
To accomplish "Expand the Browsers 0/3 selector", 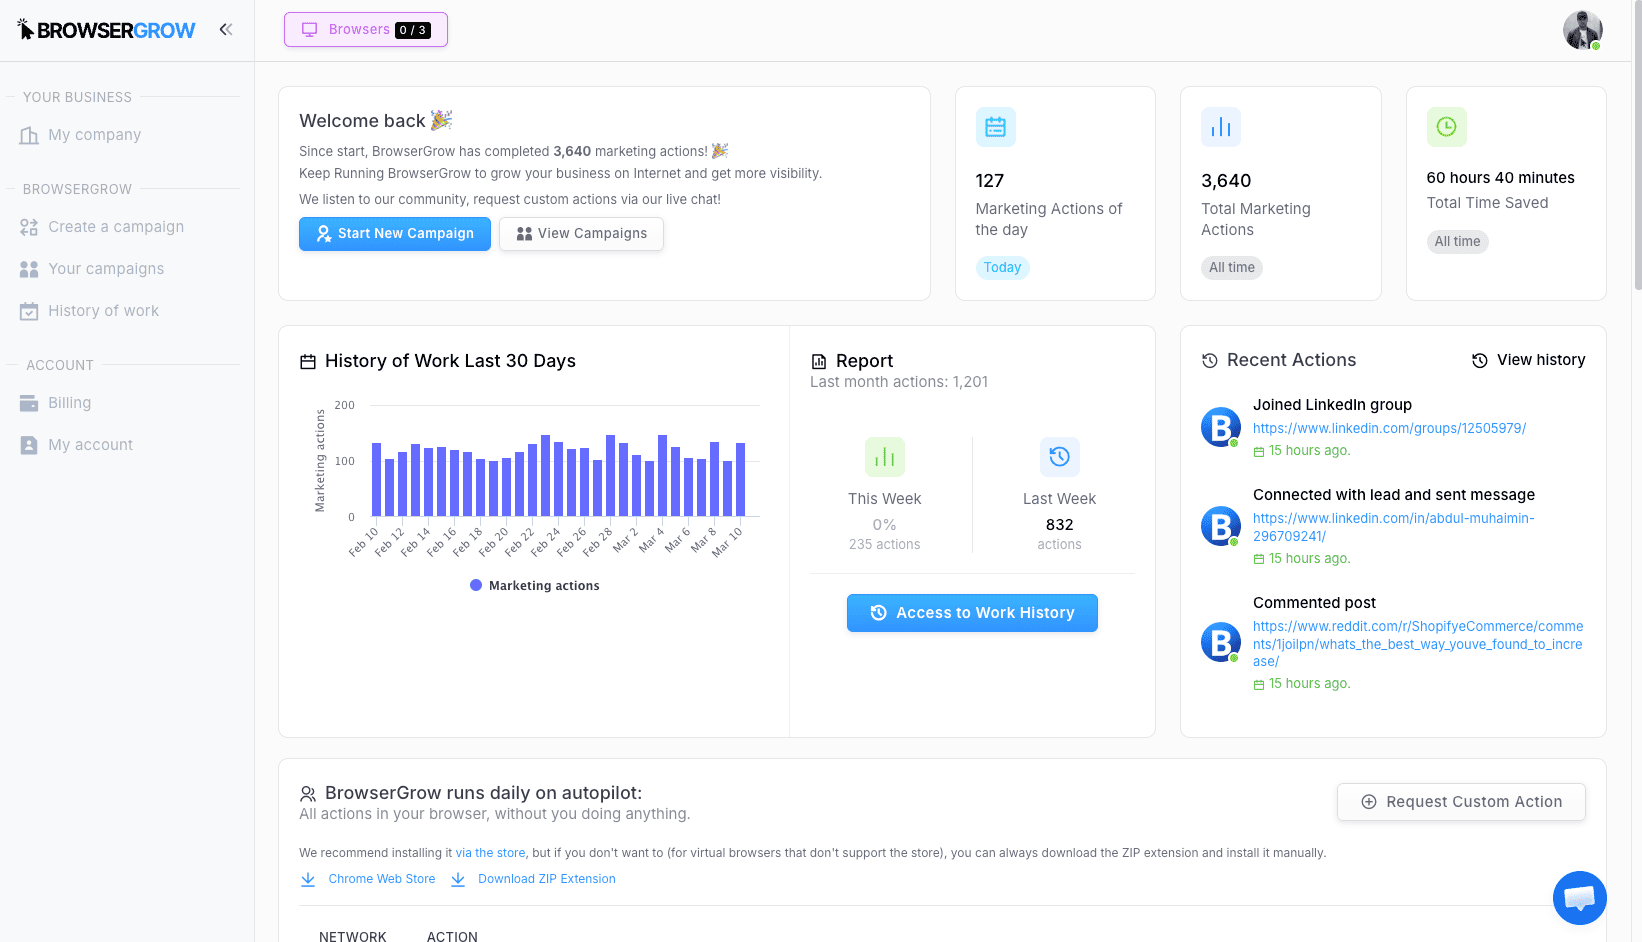I will pyautogui.click(x=365, y=29).
